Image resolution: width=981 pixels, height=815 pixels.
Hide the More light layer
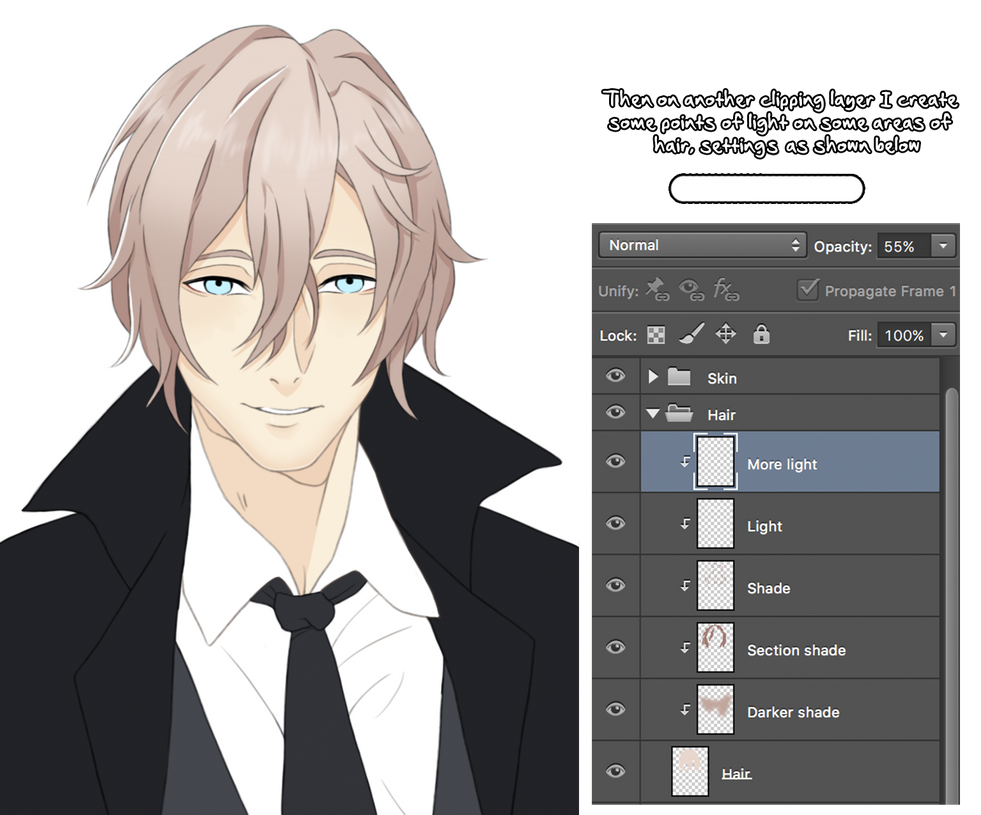pyautogui.click(x=616, y=462)
